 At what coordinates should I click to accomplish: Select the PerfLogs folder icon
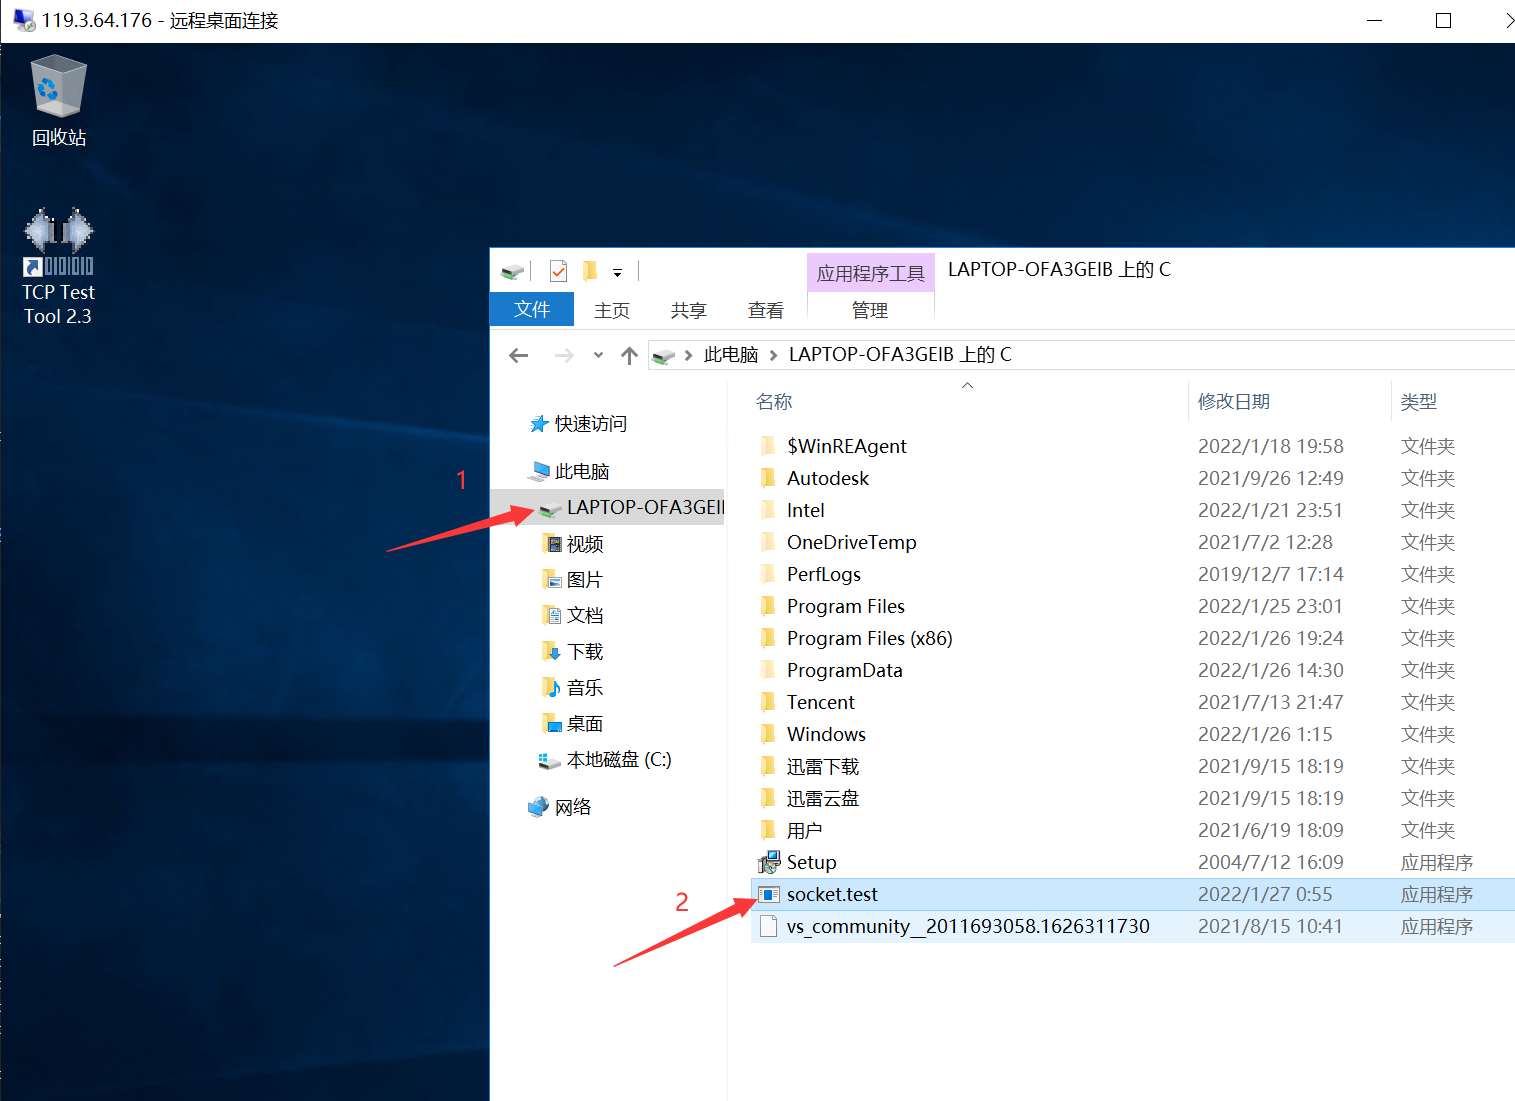768,574
